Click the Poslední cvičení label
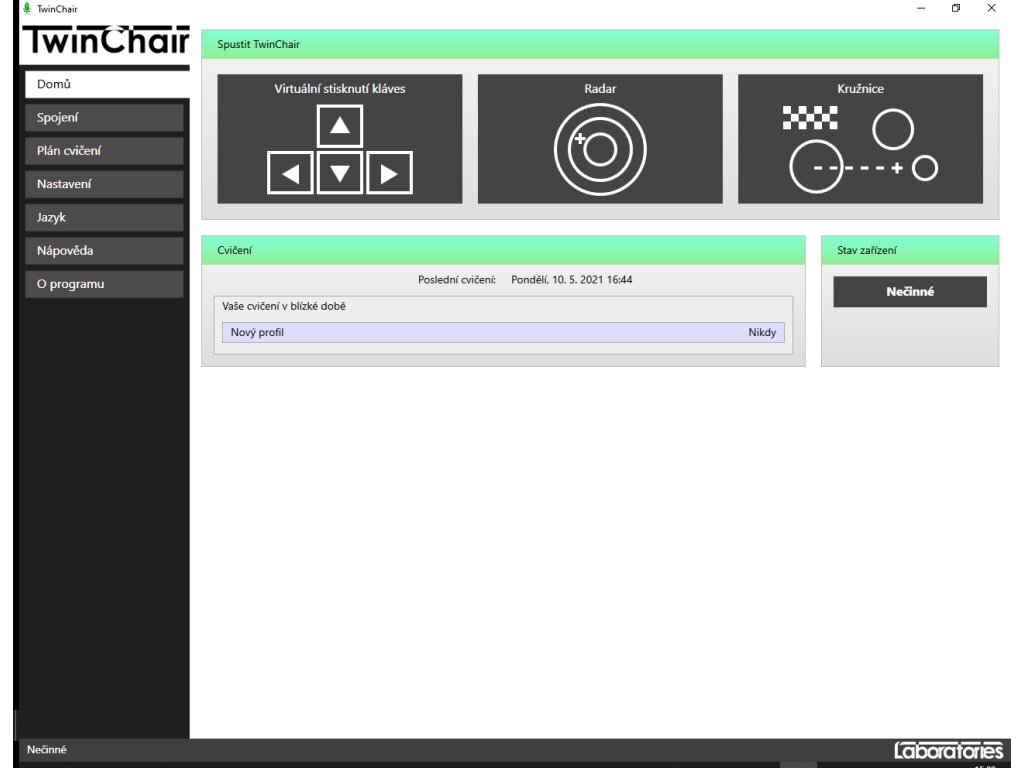The height and width of the screenshot is (768, 1024). coord(456,280)
